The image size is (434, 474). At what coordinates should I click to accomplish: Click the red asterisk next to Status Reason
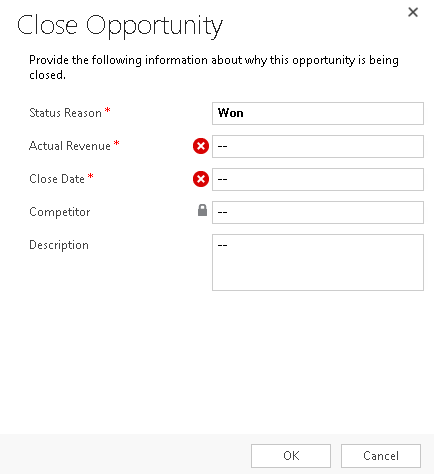coord(107,110)
